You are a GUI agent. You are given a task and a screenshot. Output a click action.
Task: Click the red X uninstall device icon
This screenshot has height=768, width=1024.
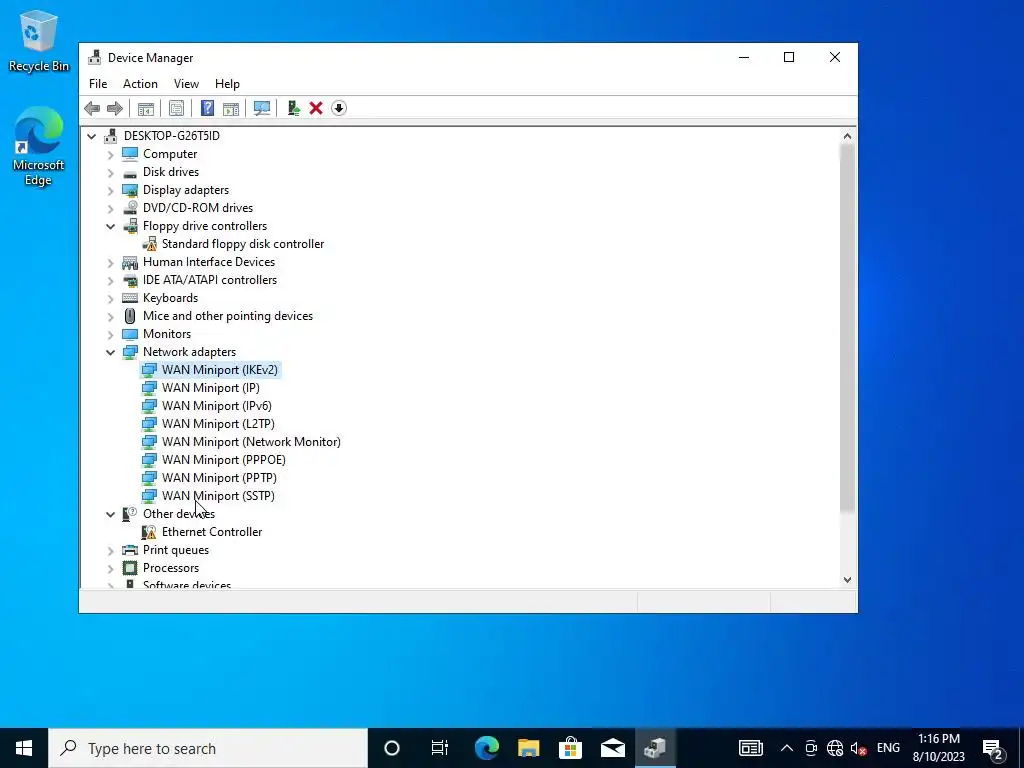tap(316, 108)
